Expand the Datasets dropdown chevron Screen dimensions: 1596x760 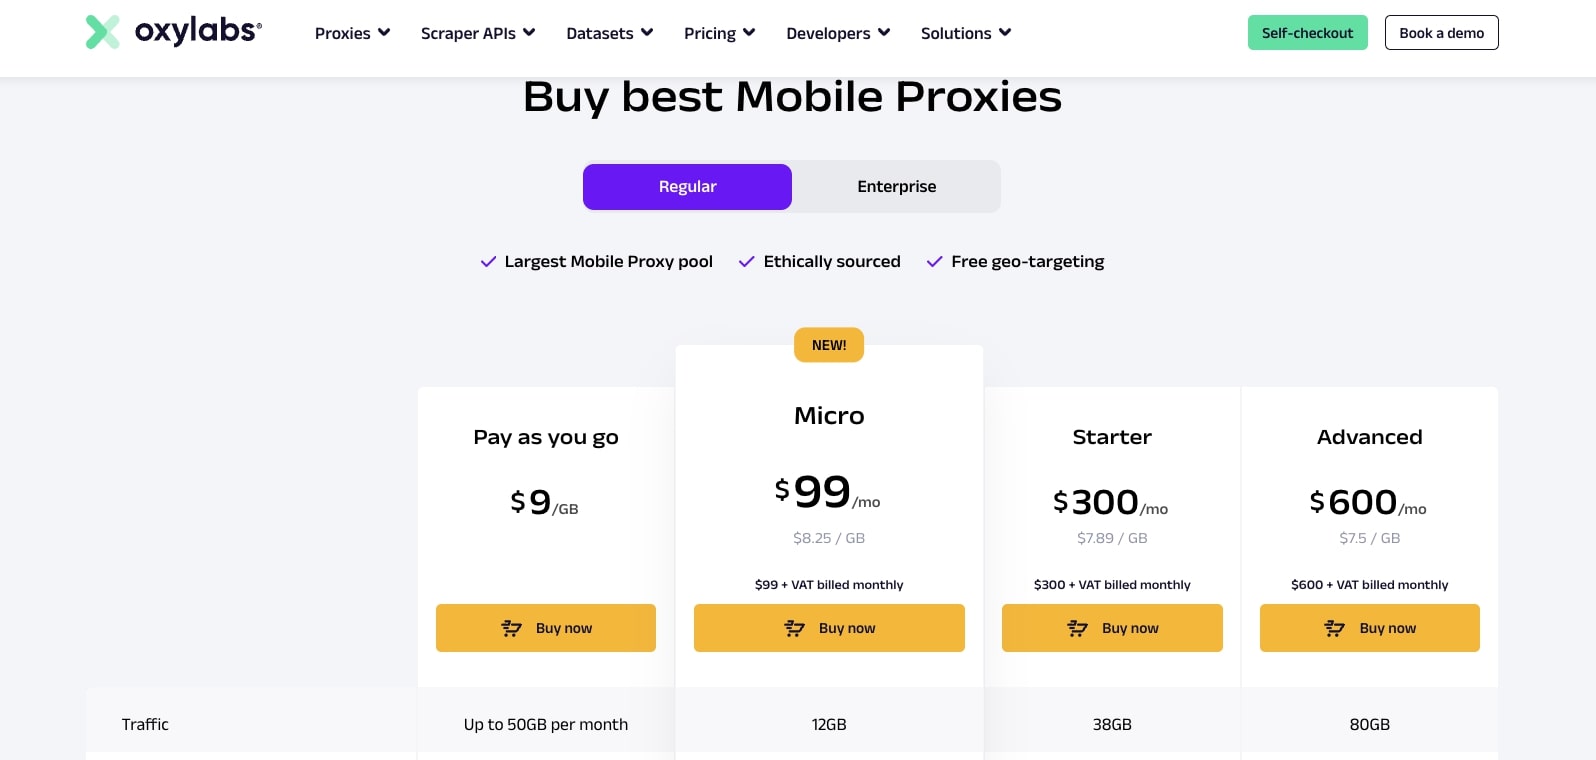tap(647, 33)
